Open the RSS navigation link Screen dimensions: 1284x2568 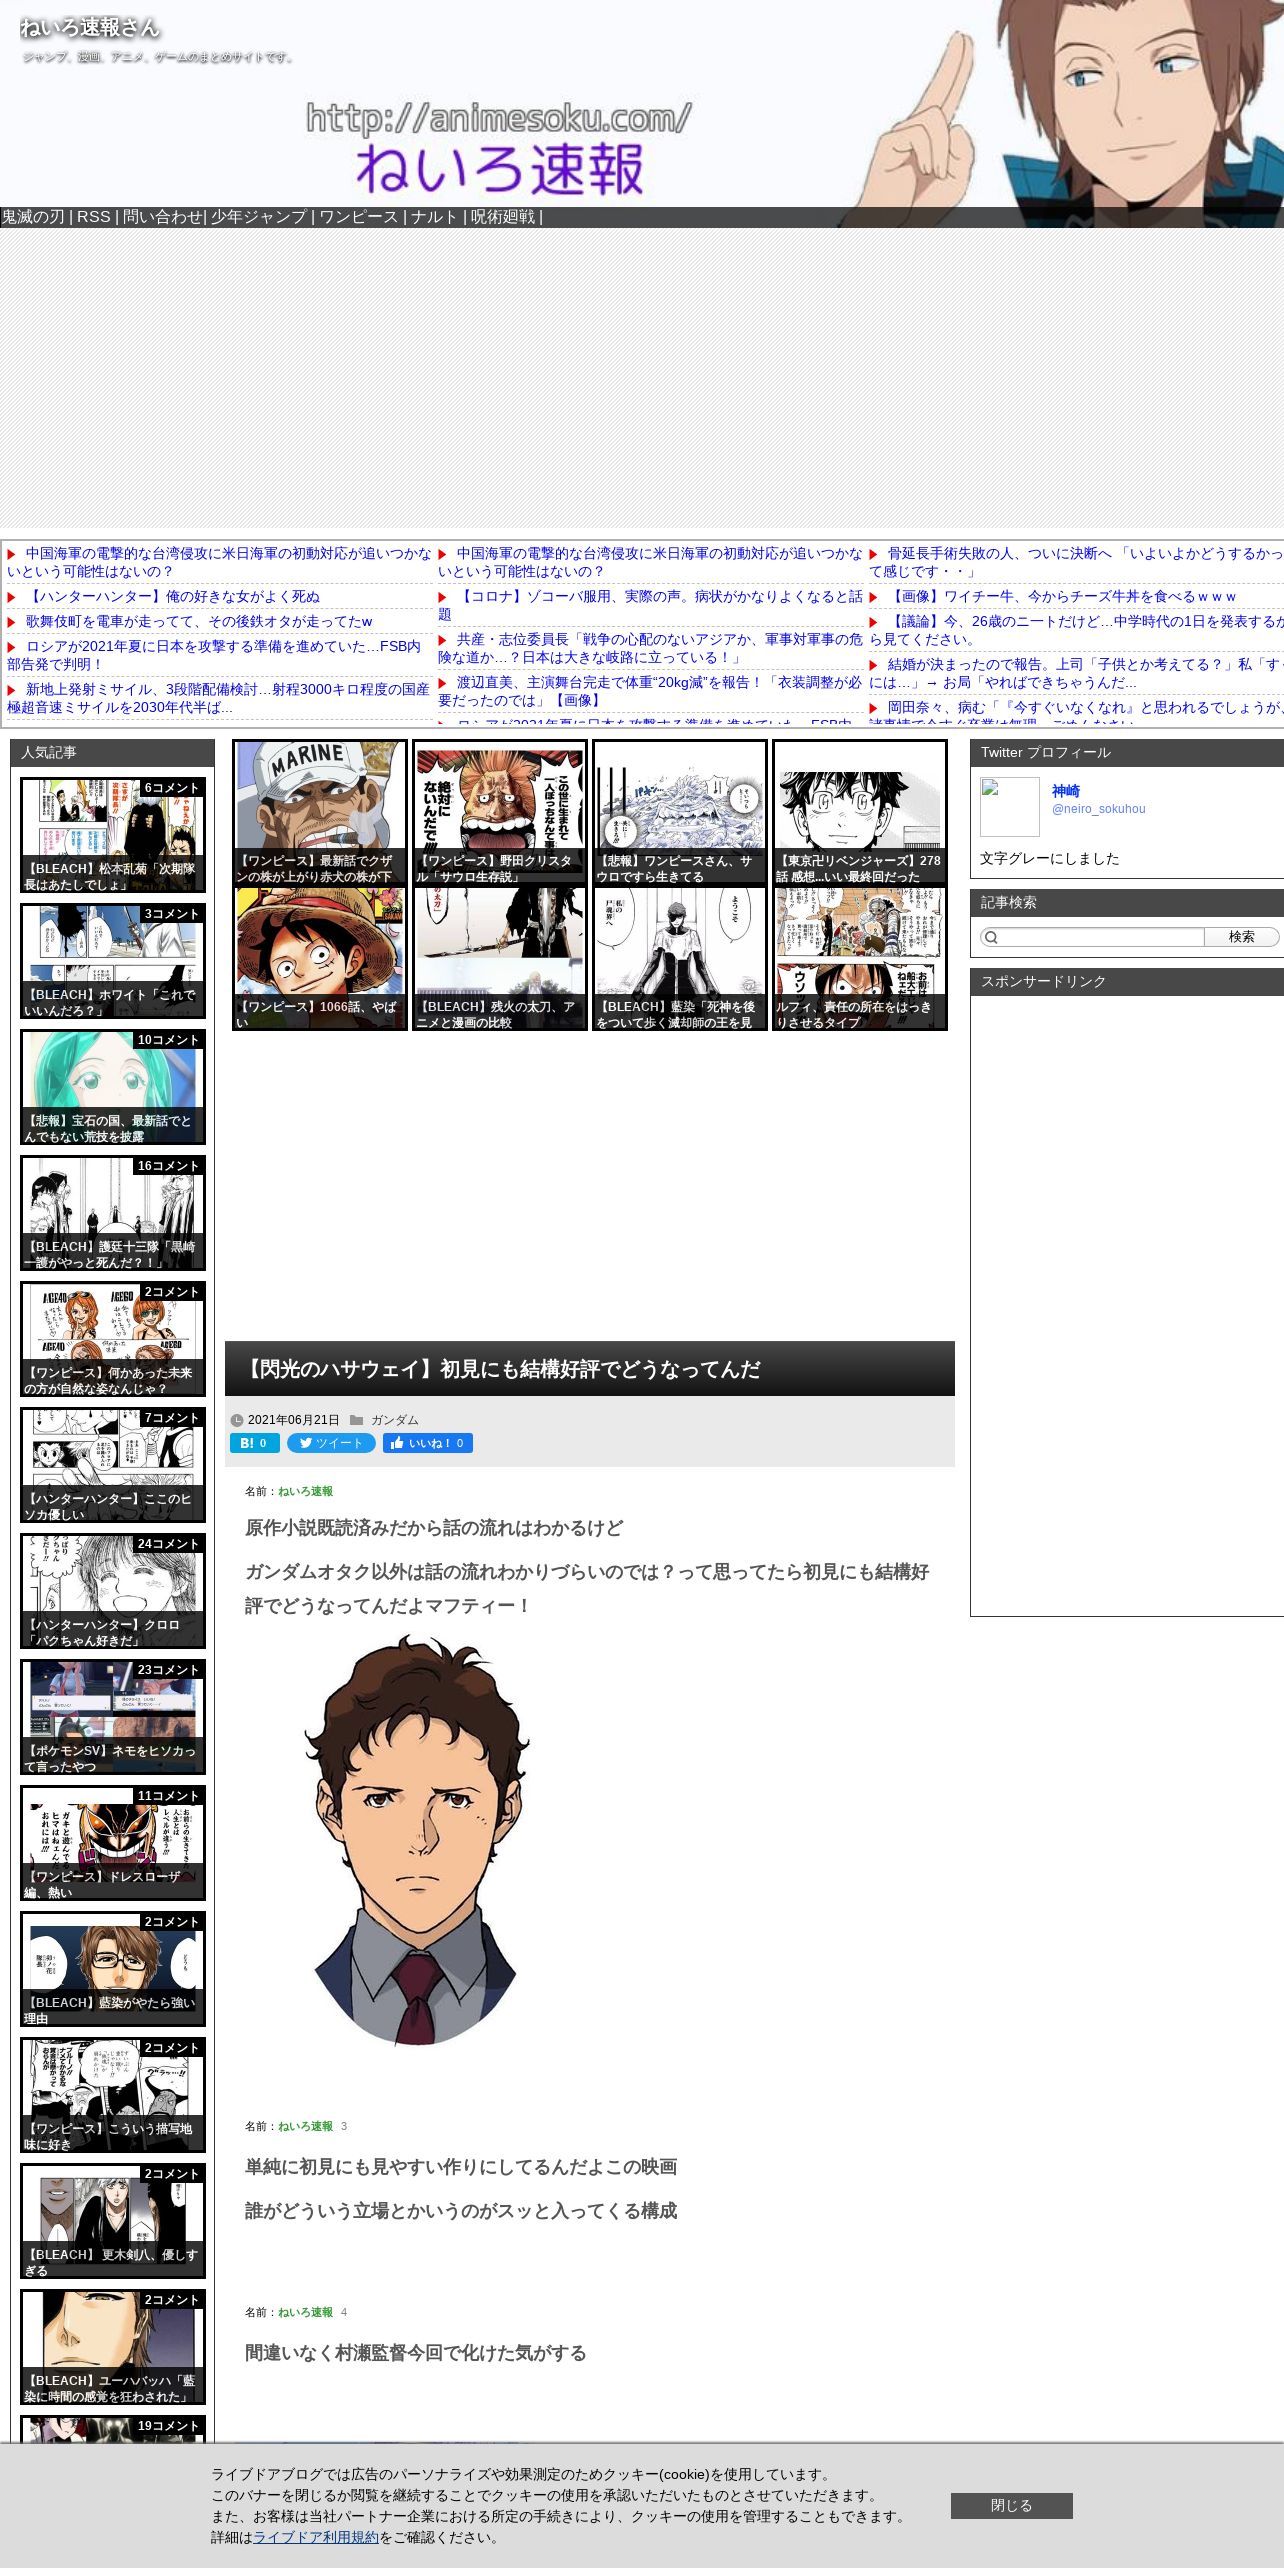pos(94,217)
